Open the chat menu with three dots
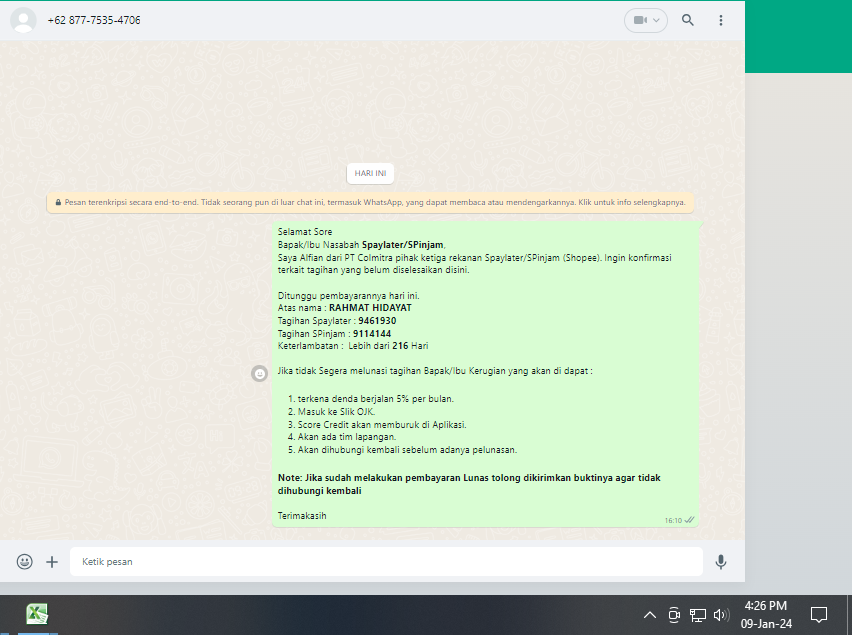Image resolution: width=852 pixels, height=635 pixels. coord(721,21)
